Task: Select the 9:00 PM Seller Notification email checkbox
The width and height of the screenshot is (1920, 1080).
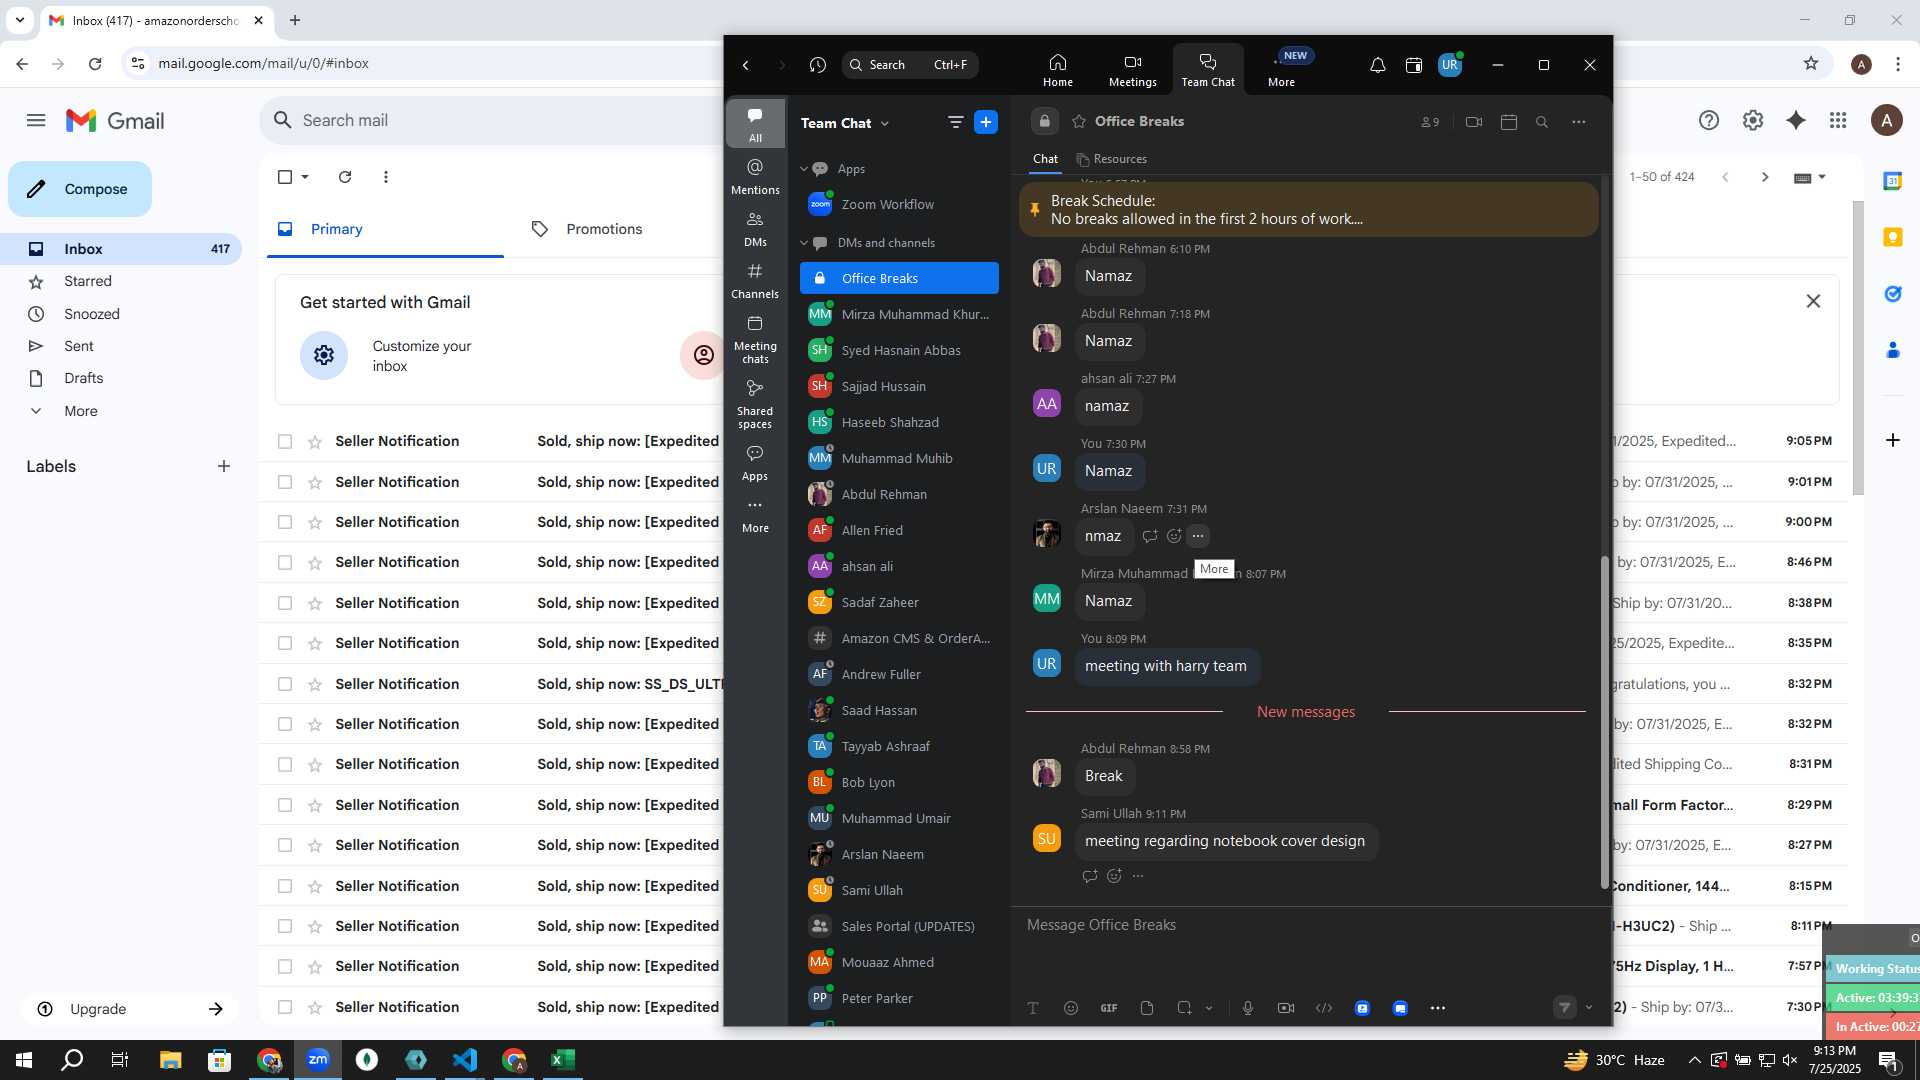Action: (x=285, y=522)
